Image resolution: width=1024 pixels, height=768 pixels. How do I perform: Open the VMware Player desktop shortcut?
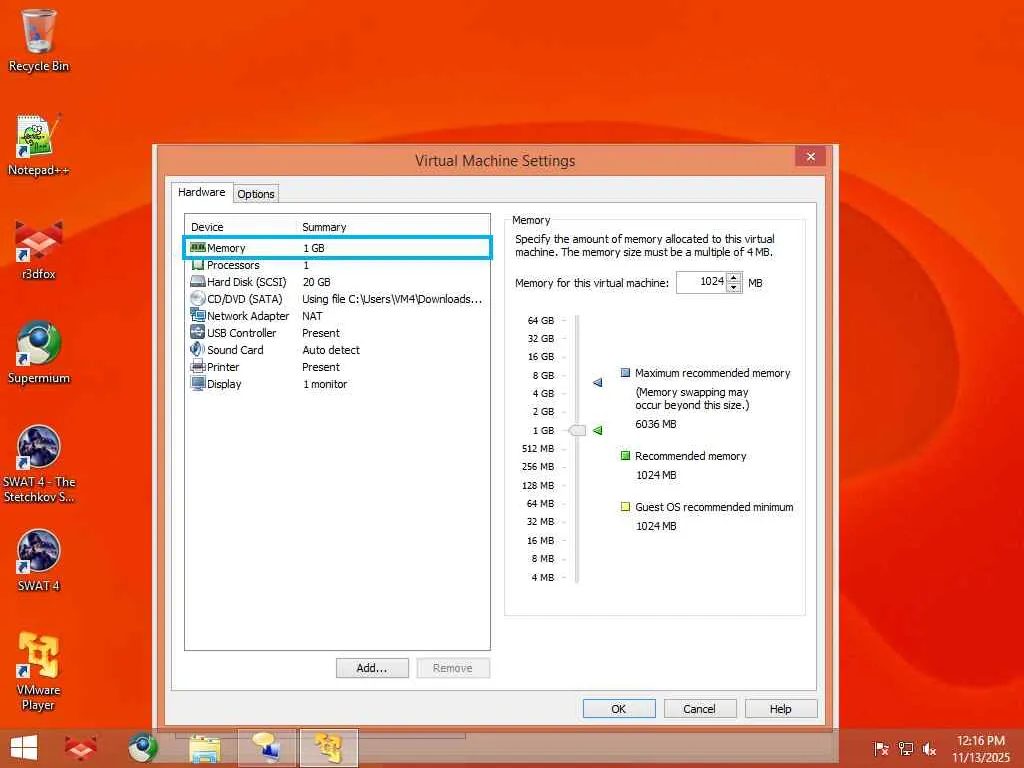click(x=39, y=671)
